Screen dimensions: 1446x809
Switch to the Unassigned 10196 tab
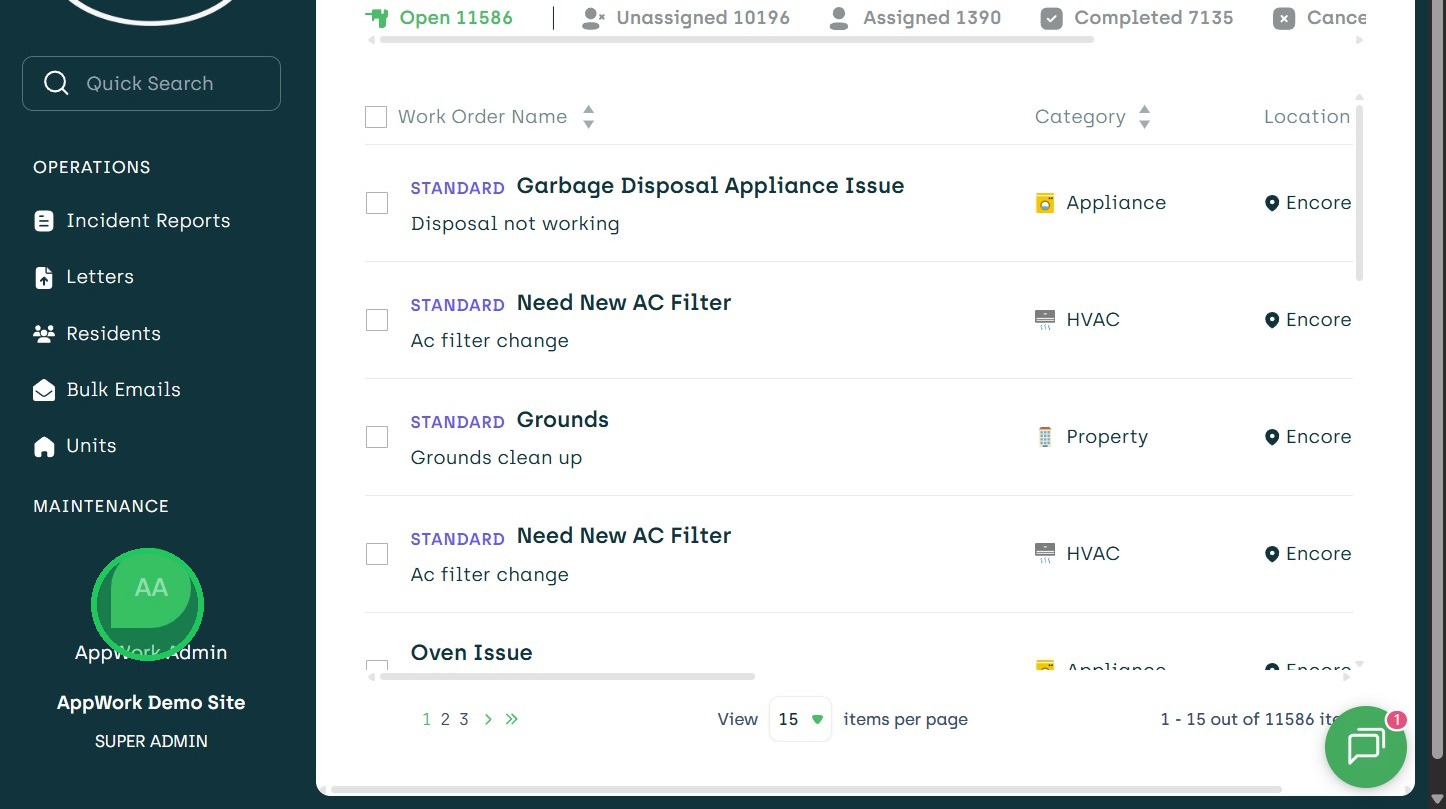click(x=686, y=18)
